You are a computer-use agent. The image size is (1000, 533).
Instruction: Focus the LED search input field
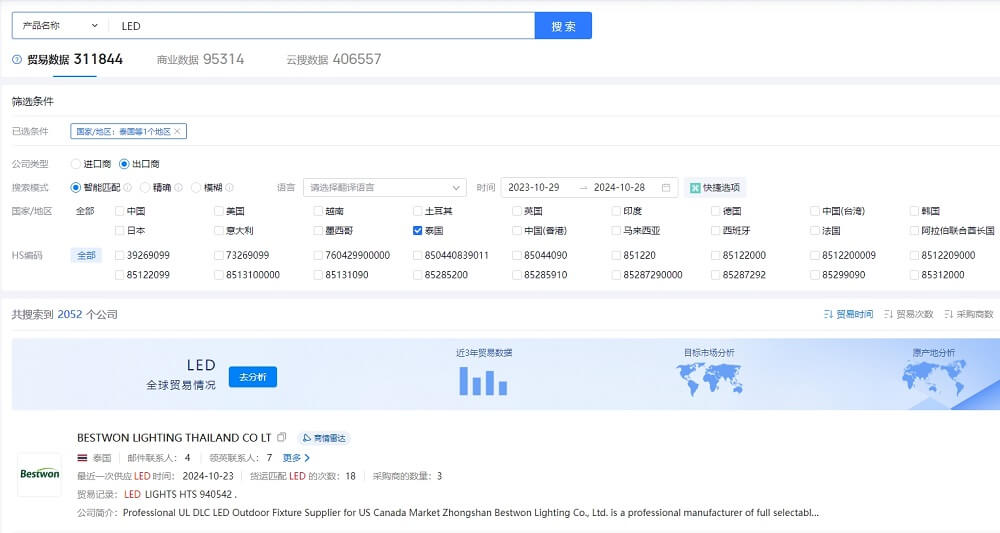tap(321, 26)
